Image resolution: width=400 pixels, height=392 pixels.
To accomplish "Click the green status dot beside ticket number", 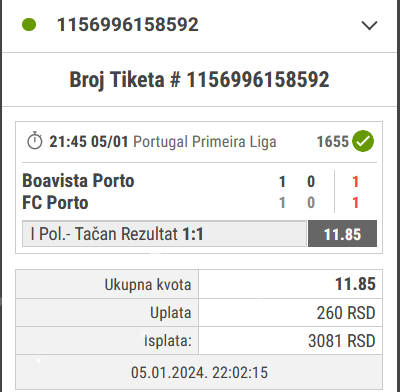I will [x=29, y=25].
